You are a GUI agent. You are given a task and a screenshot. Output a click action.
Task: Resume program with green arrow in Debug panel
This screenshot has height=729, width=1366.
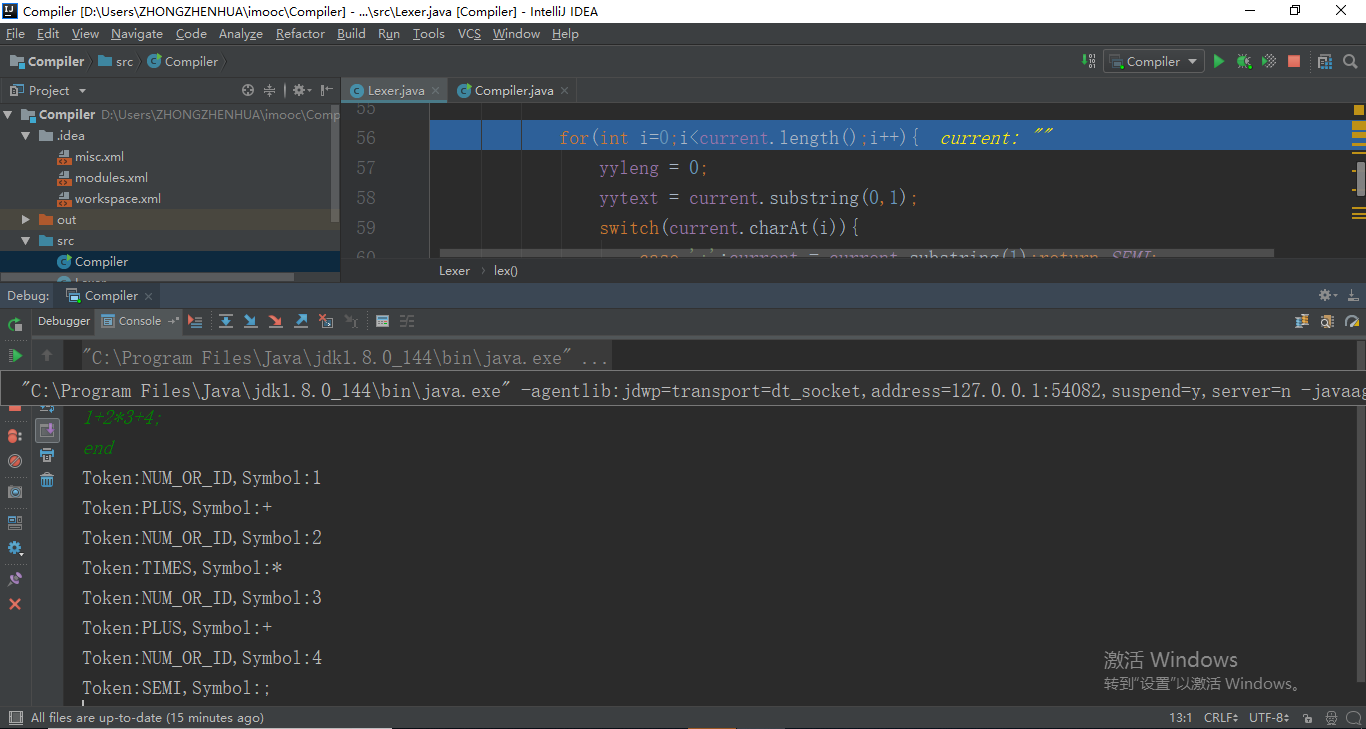(x=15, y=355)
